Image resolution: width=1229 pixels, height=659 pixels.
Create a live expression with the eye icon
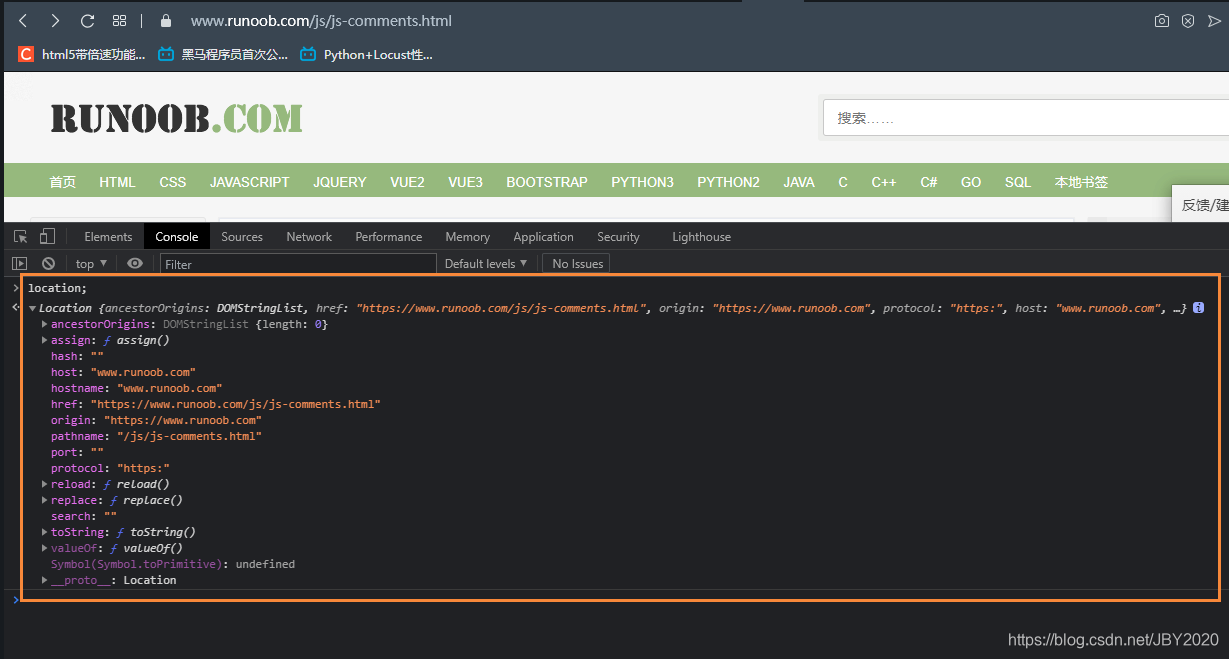click(135, 263)
